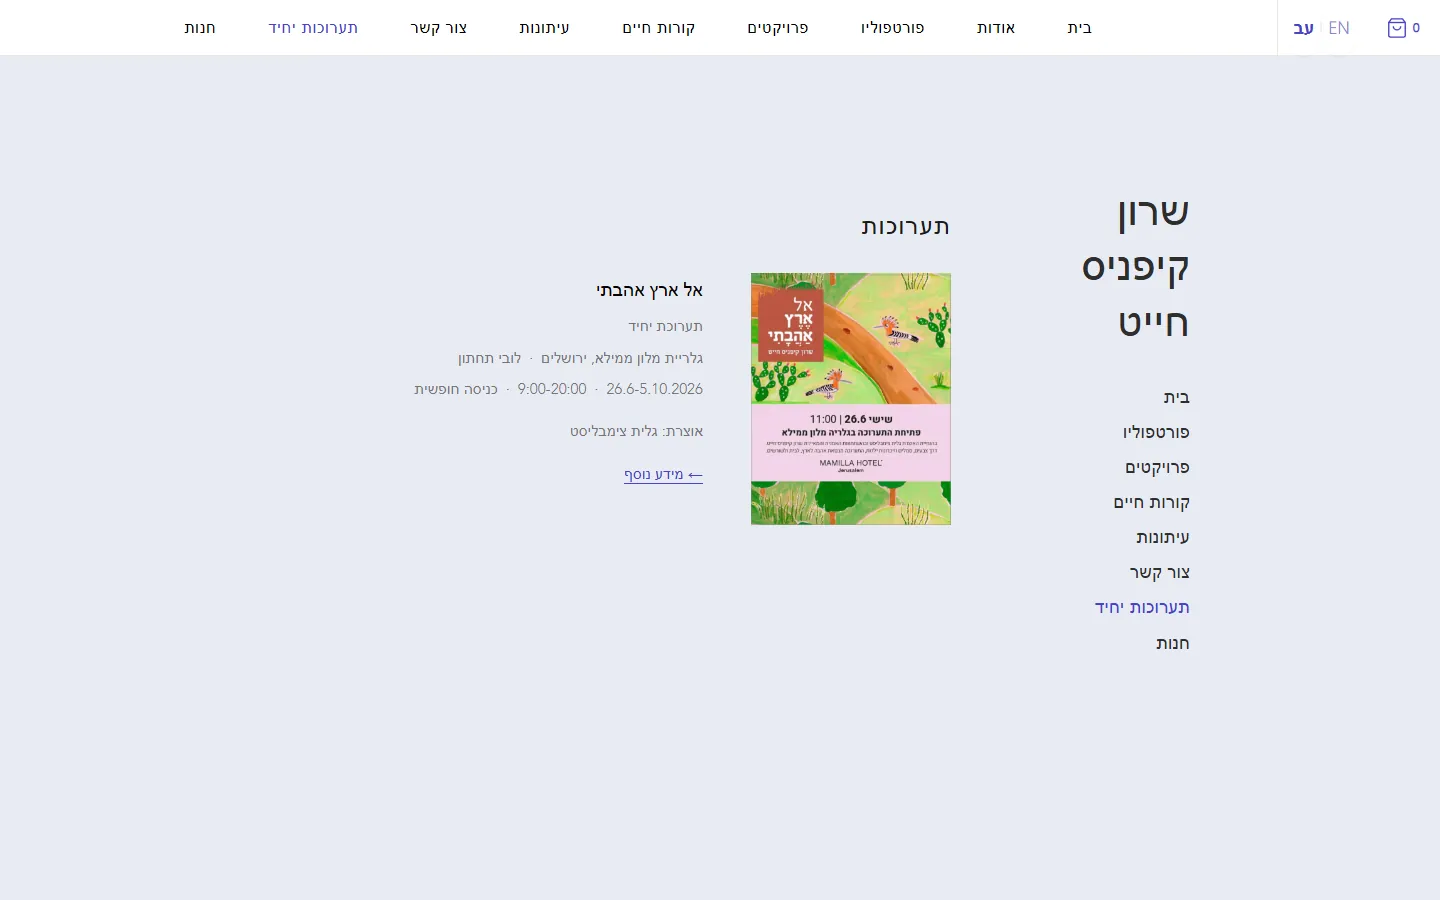Open בית in the top navigation bar
The width and height of the screenshot is (1440, 900).
click(1080, 28)
